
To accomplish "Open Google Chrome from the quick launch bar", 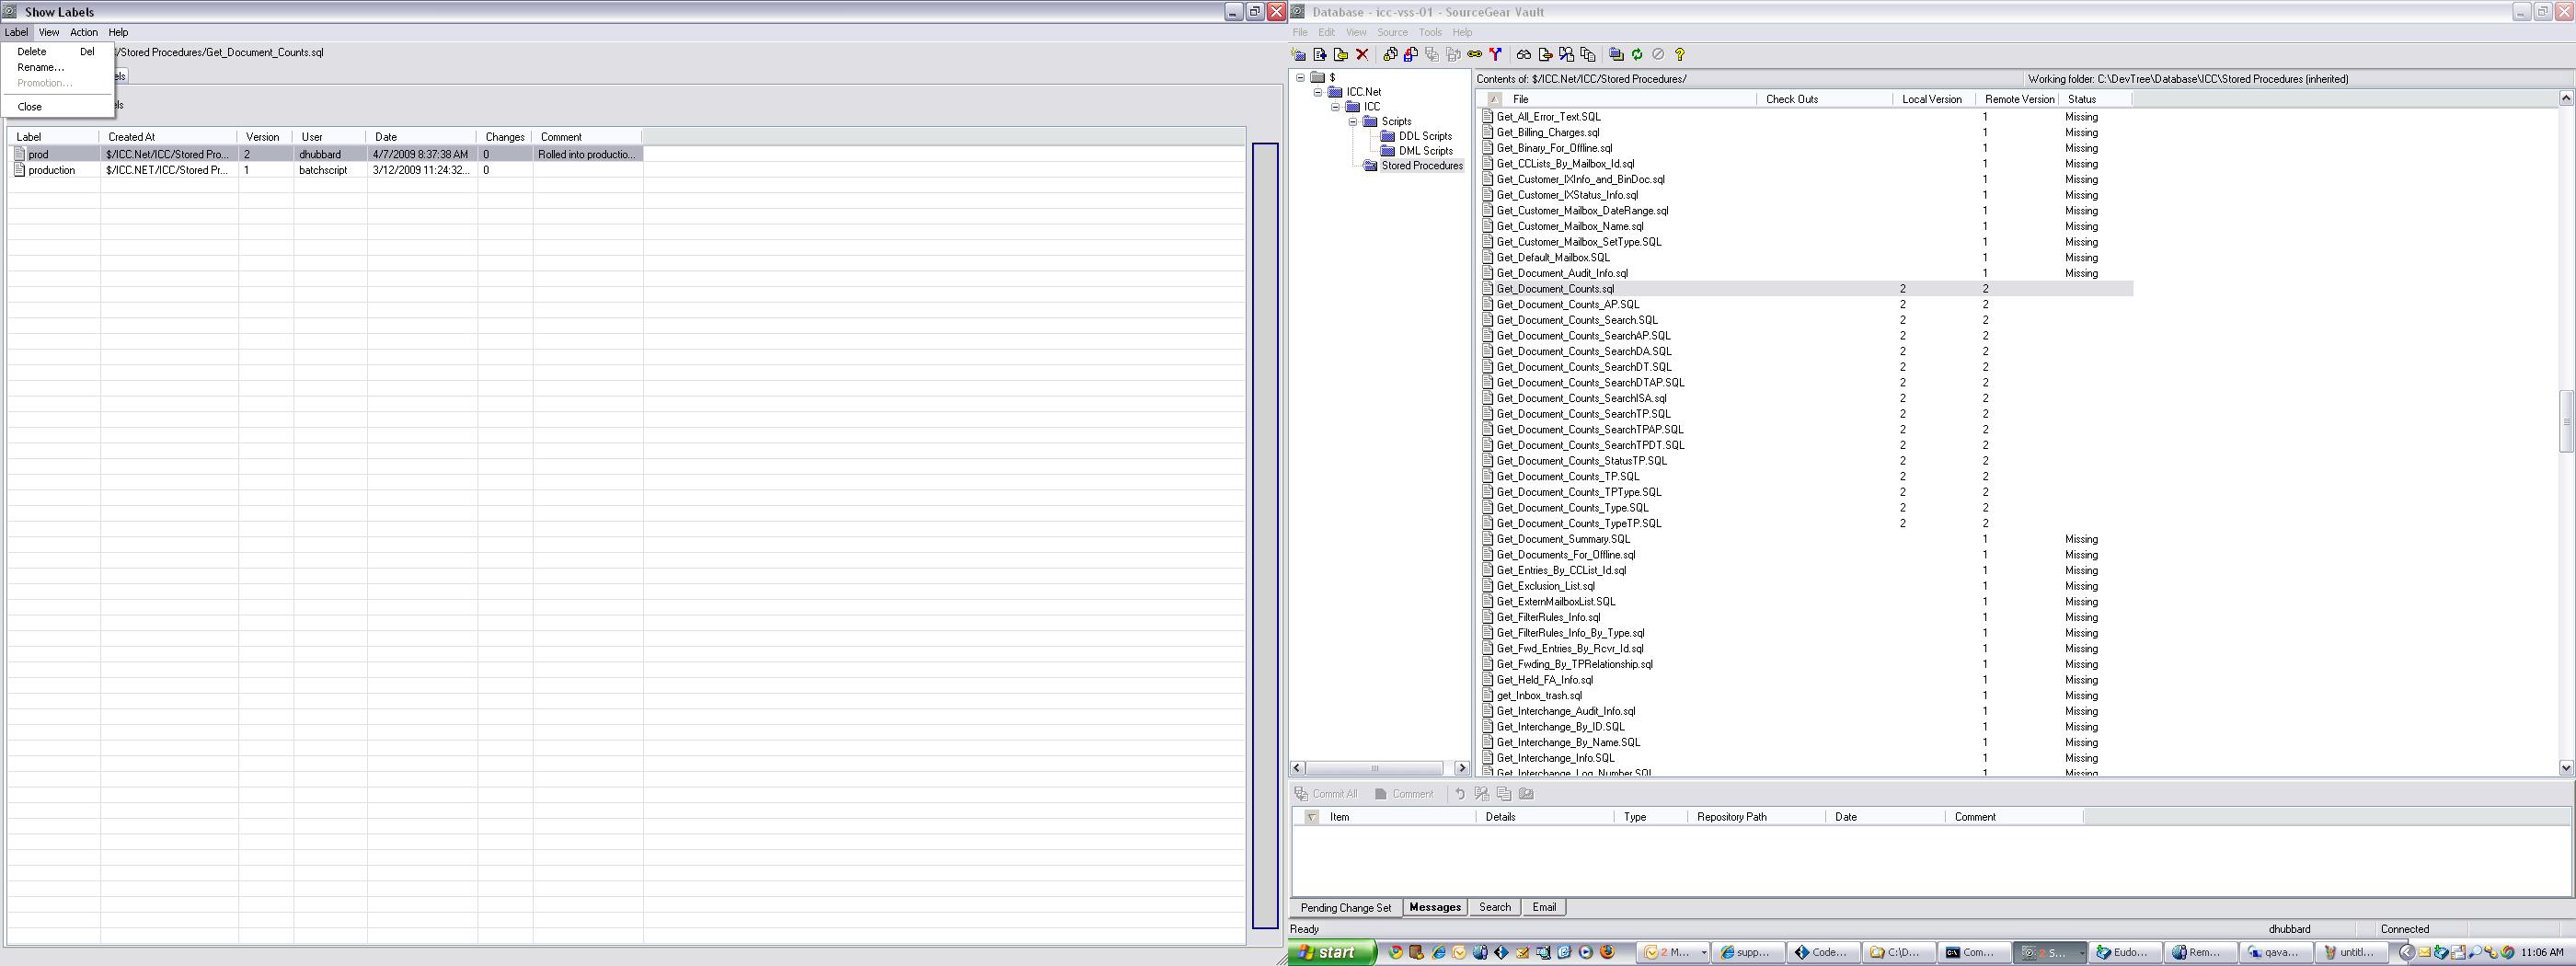I will click(1395, 953).
